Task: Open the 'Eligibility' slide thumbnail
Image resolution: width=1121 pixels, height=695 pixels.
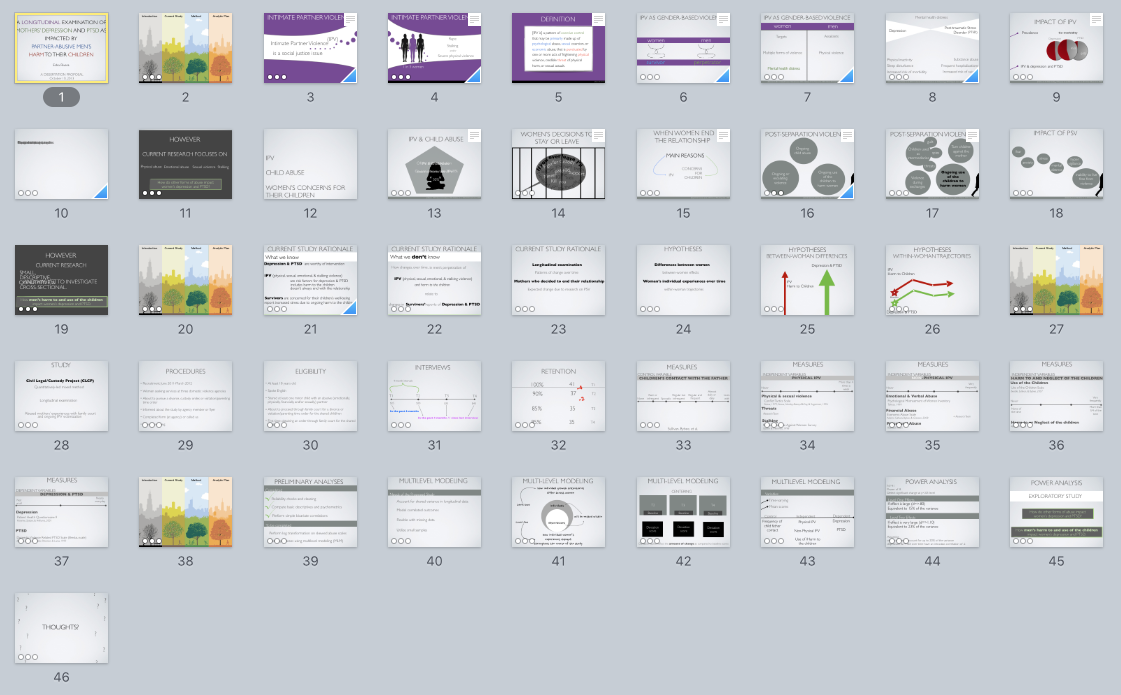Action: pos(310,396)
